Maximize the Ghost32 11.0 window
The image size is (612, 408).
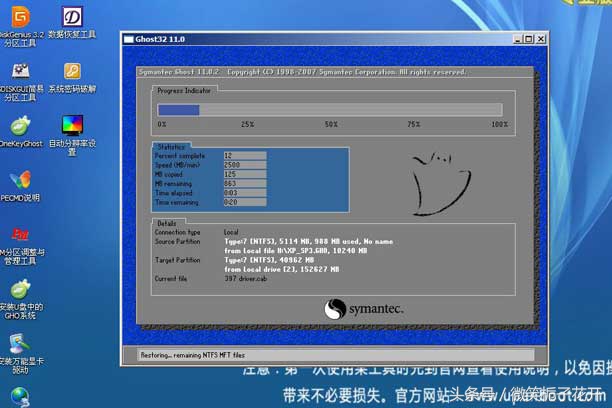(x=529, y=39)
